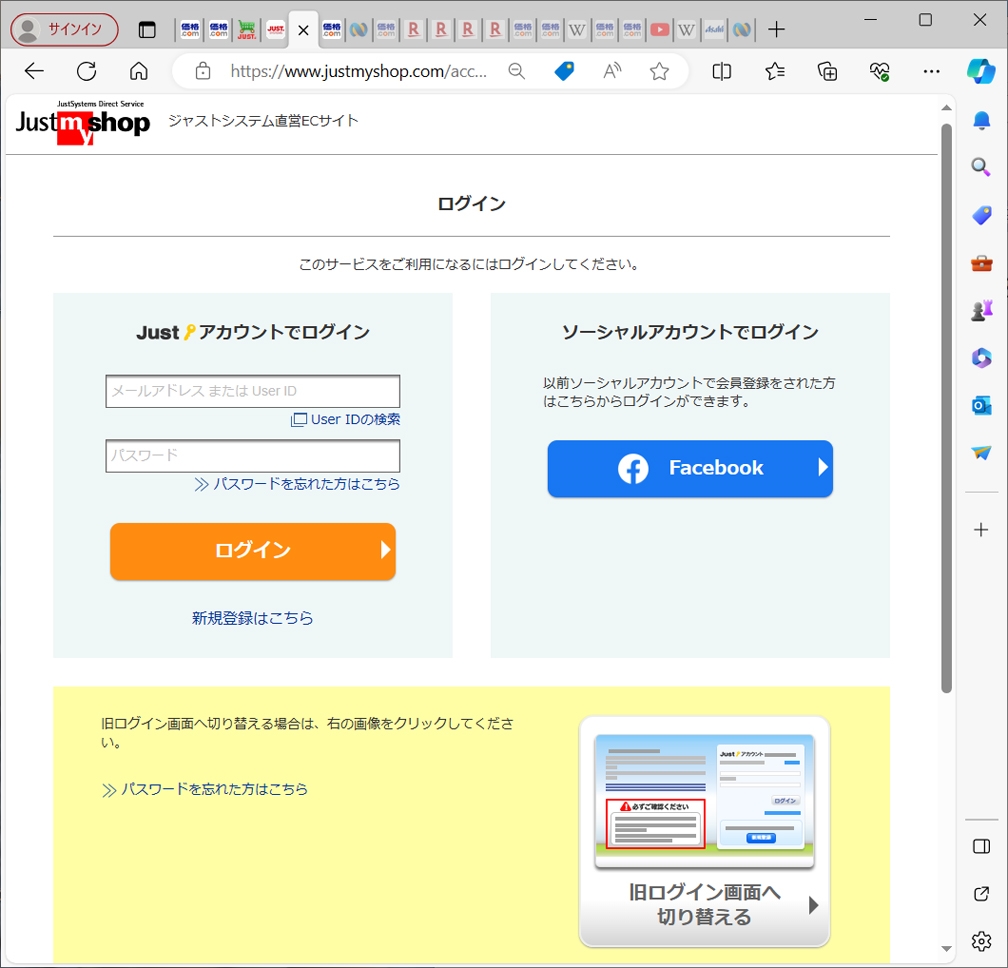The height and width of the screenshot is (968, 1008).
Task: Click the 新規登録はこちら link
Action: pos(253,618)
